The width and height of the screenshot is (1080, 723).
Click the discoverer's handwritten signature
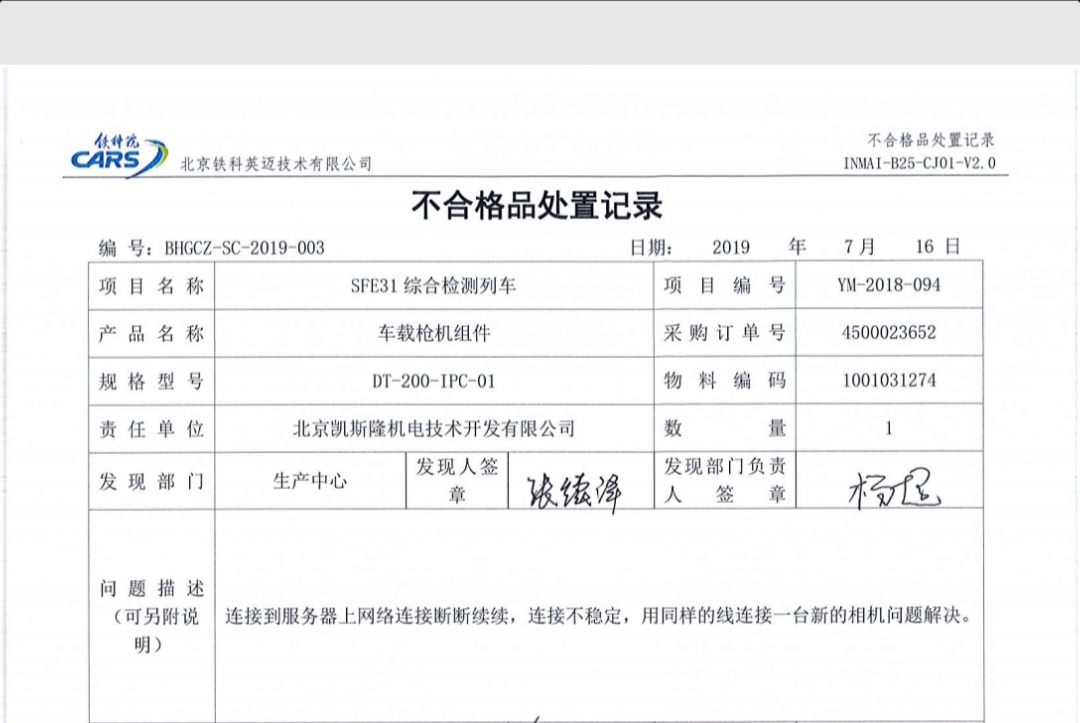[x=575, y=492]
